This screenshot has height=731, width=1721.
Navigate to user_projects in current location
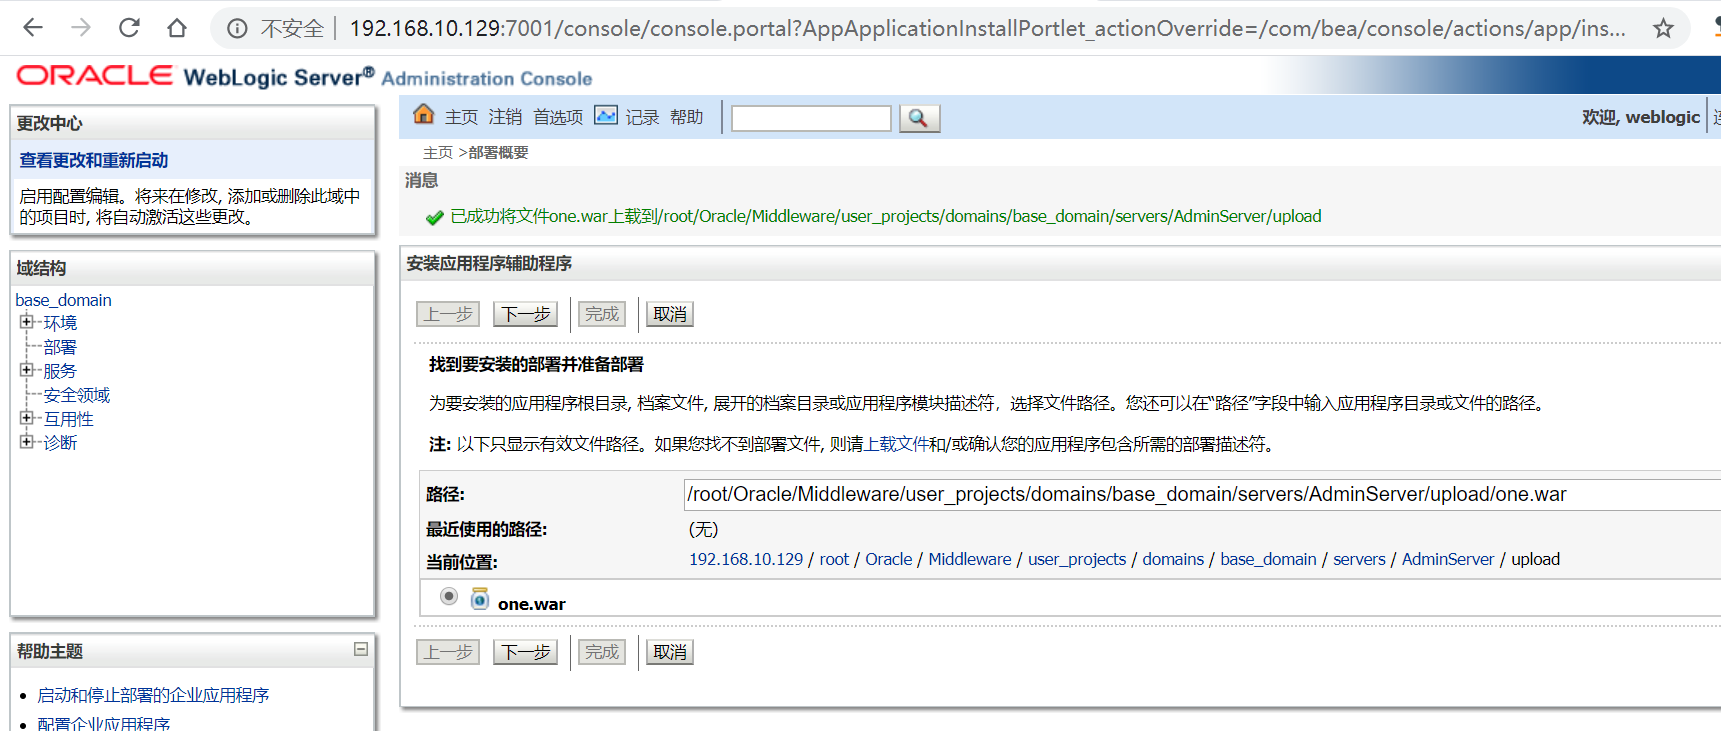(x=1077, y=559)
